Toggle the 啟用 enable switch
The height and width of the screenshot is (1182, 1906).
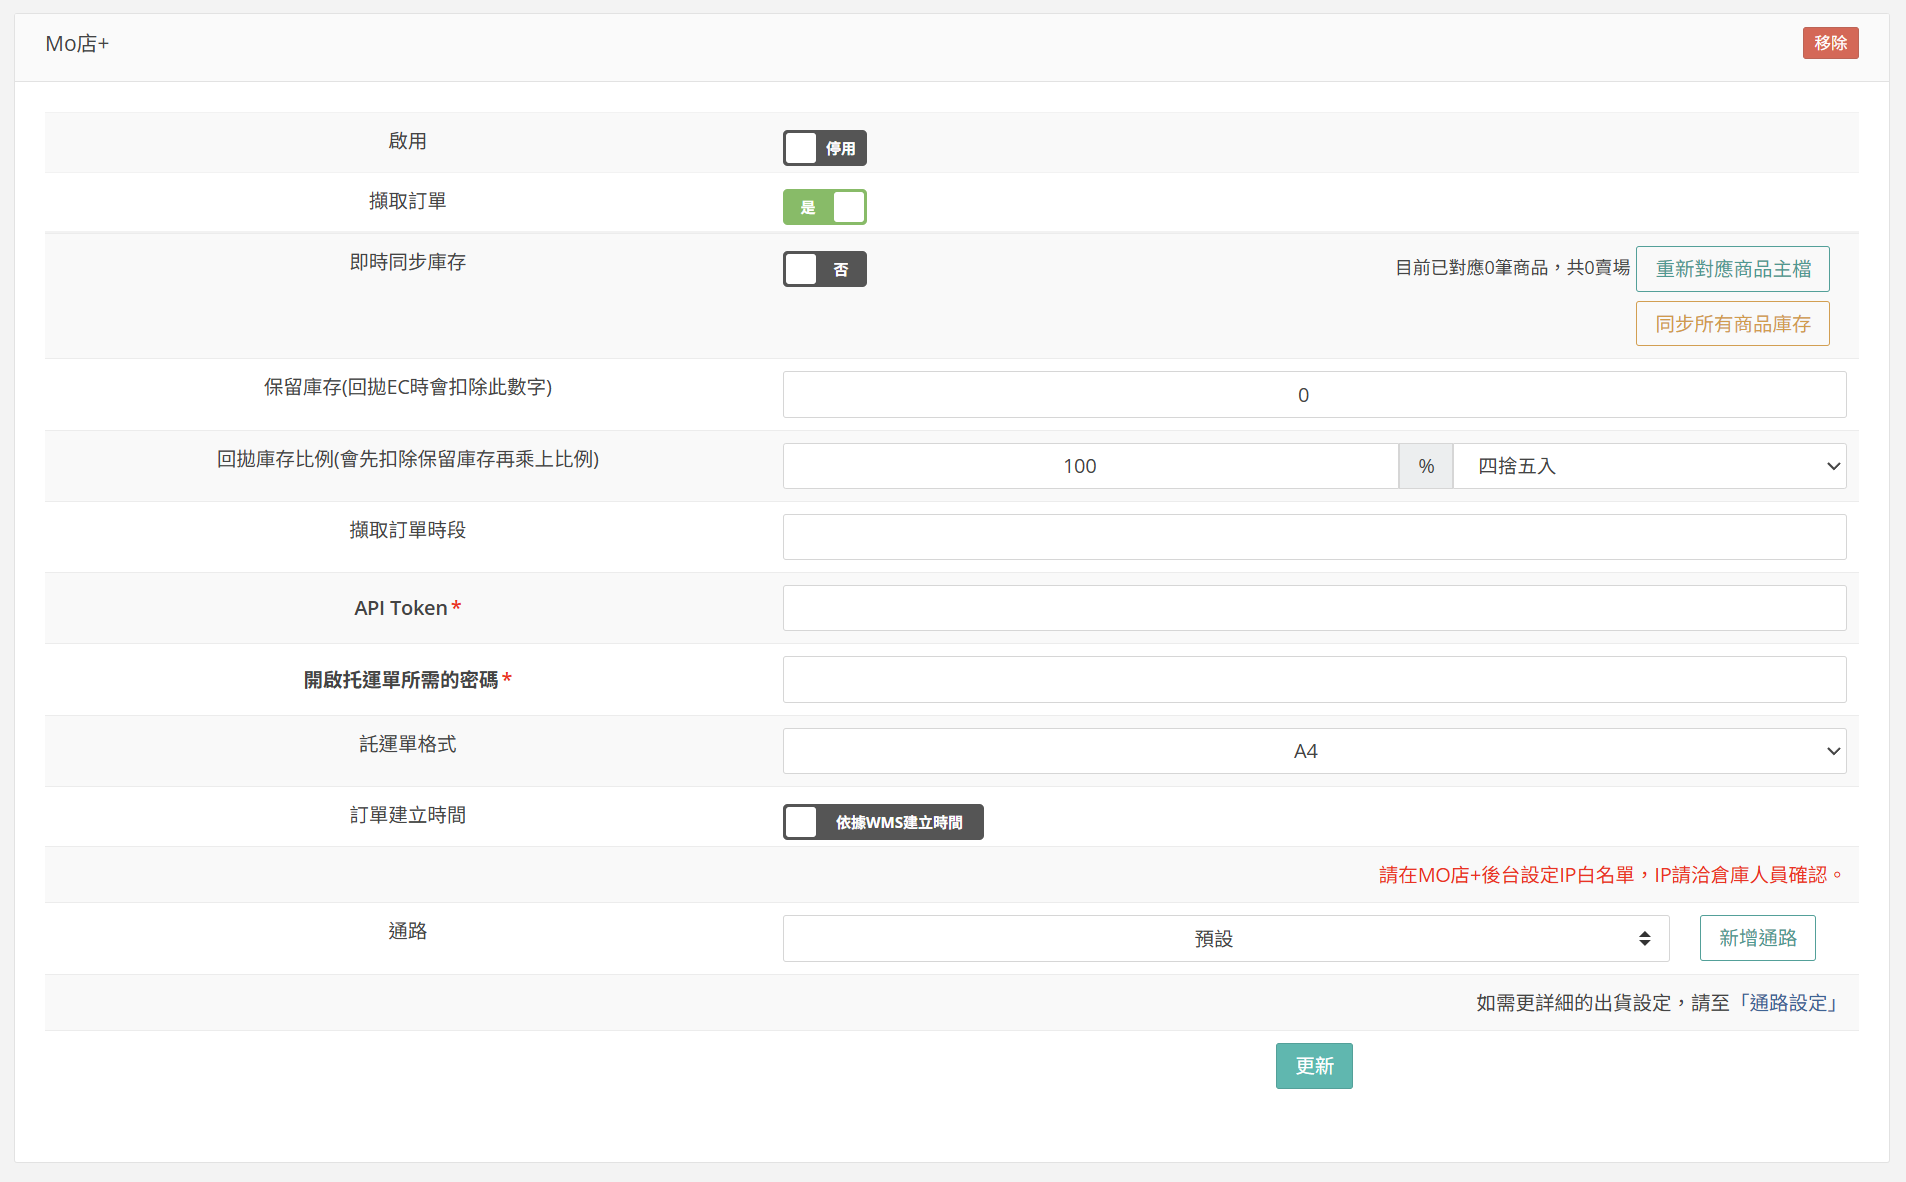(824, 148)
